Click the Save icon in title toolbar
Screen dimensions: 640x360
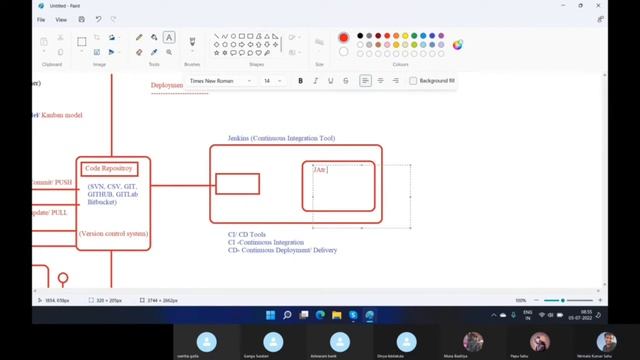(82, 19)
